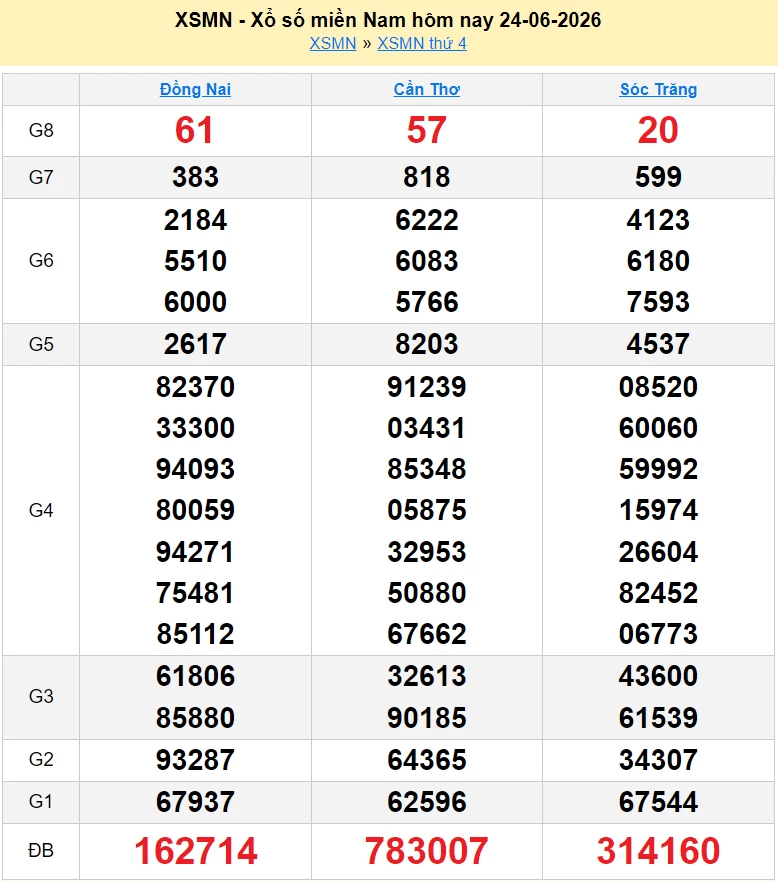Click G3 number 43600
This screenshot has height=882, width=778.
(658, 676)
